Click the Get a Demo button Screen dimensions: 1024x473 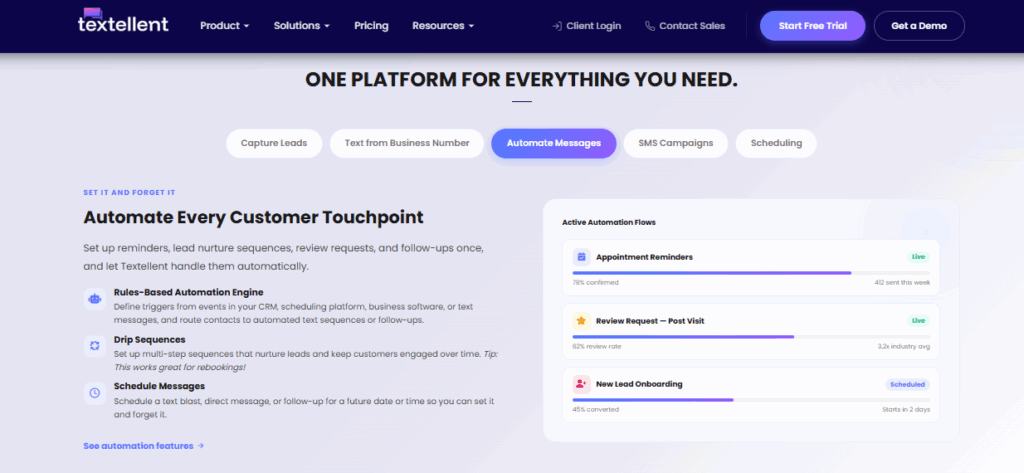918,26
